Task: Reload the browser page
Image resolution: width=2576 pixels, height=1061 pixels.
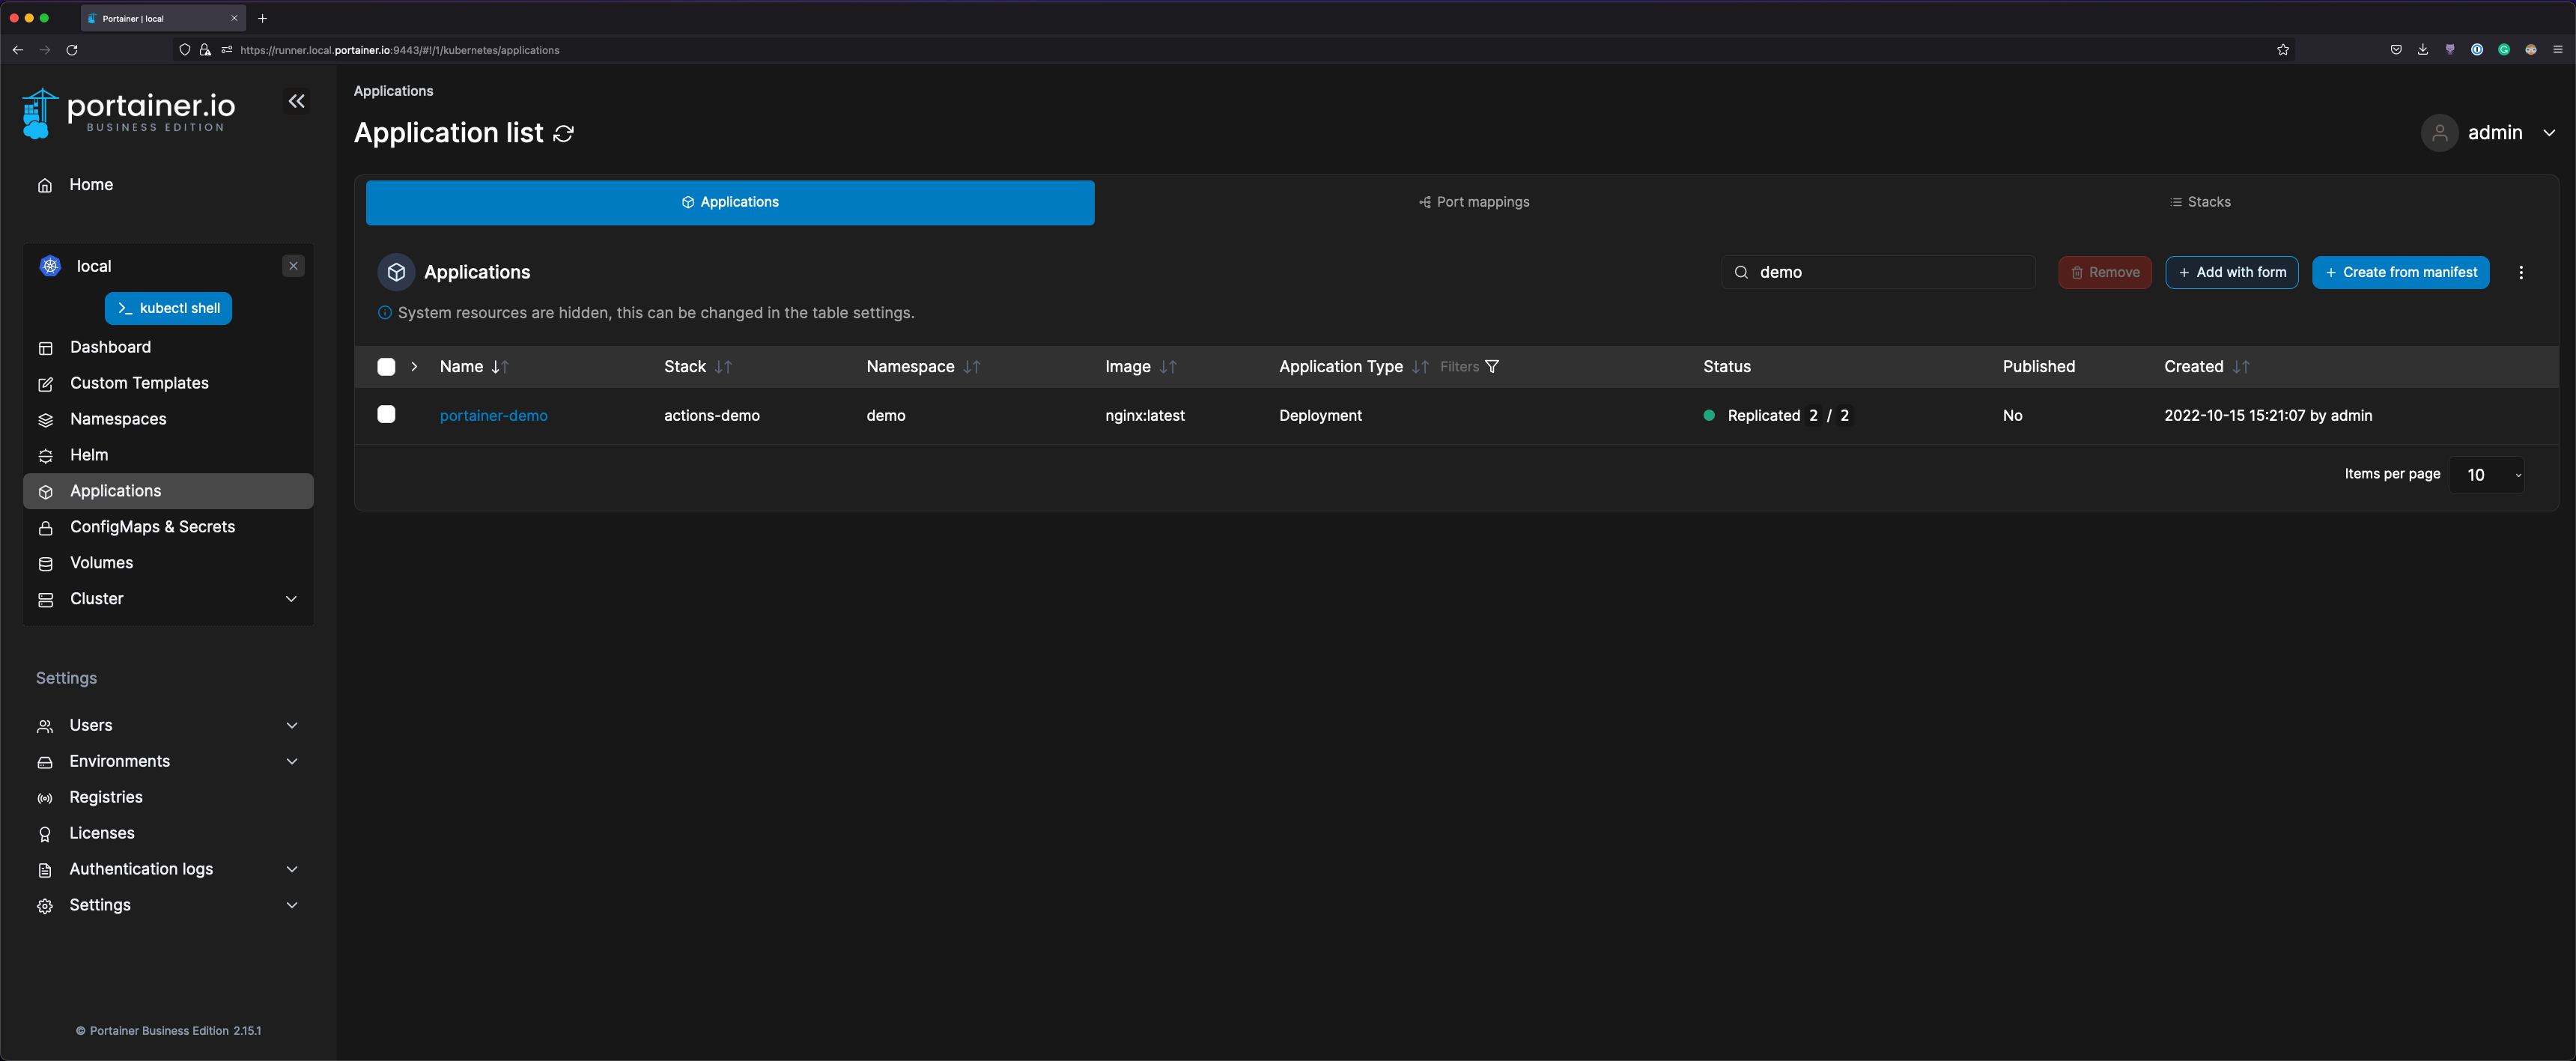Action: coord(72,50)
